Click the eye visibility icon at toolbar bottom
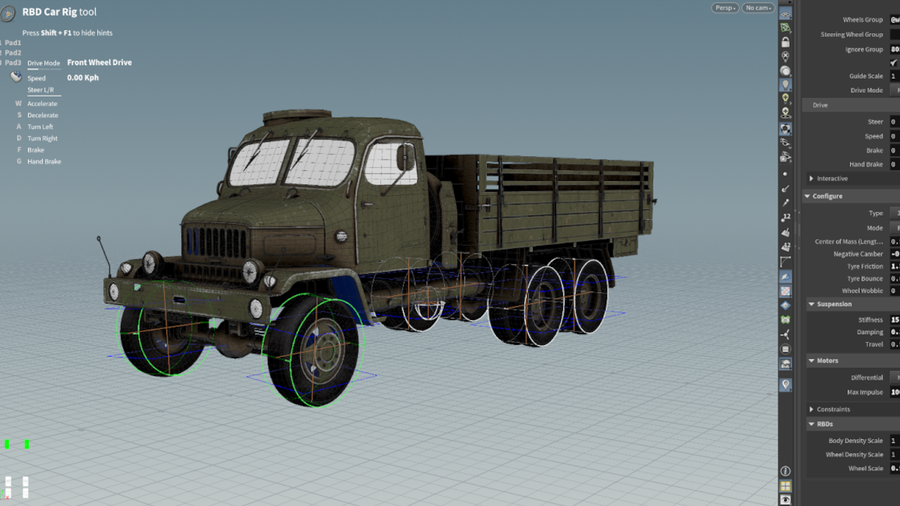Image resolution: width=900 pixels, height=506 pixels. pos(785,500)
